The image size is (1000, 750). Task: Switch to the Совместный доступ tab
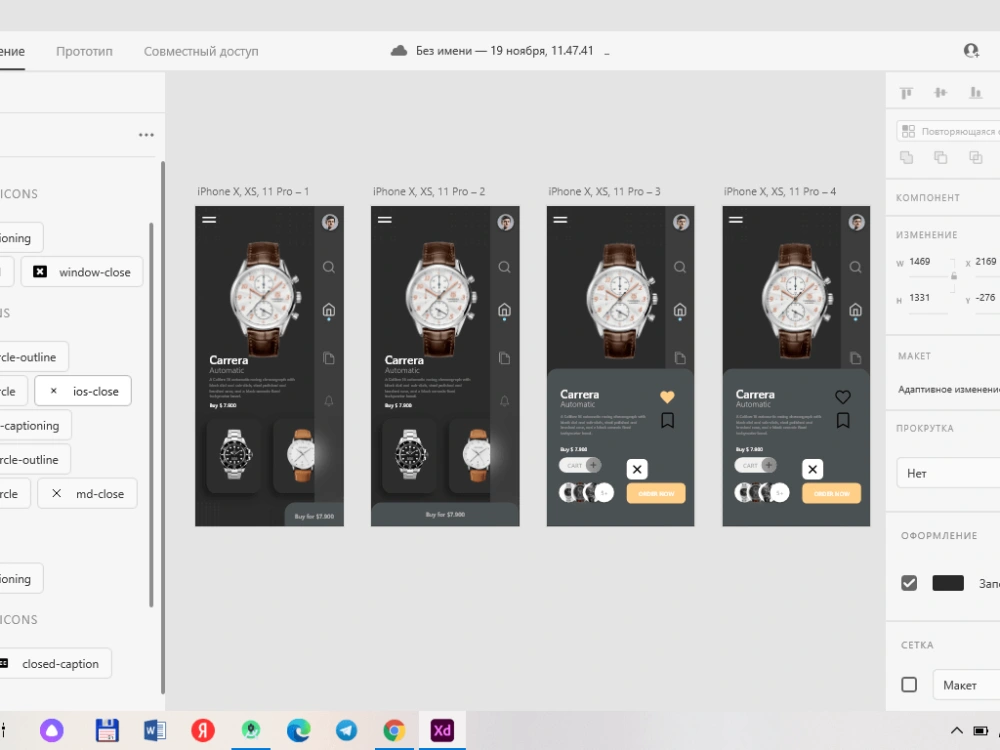click(x=200, y=50)
